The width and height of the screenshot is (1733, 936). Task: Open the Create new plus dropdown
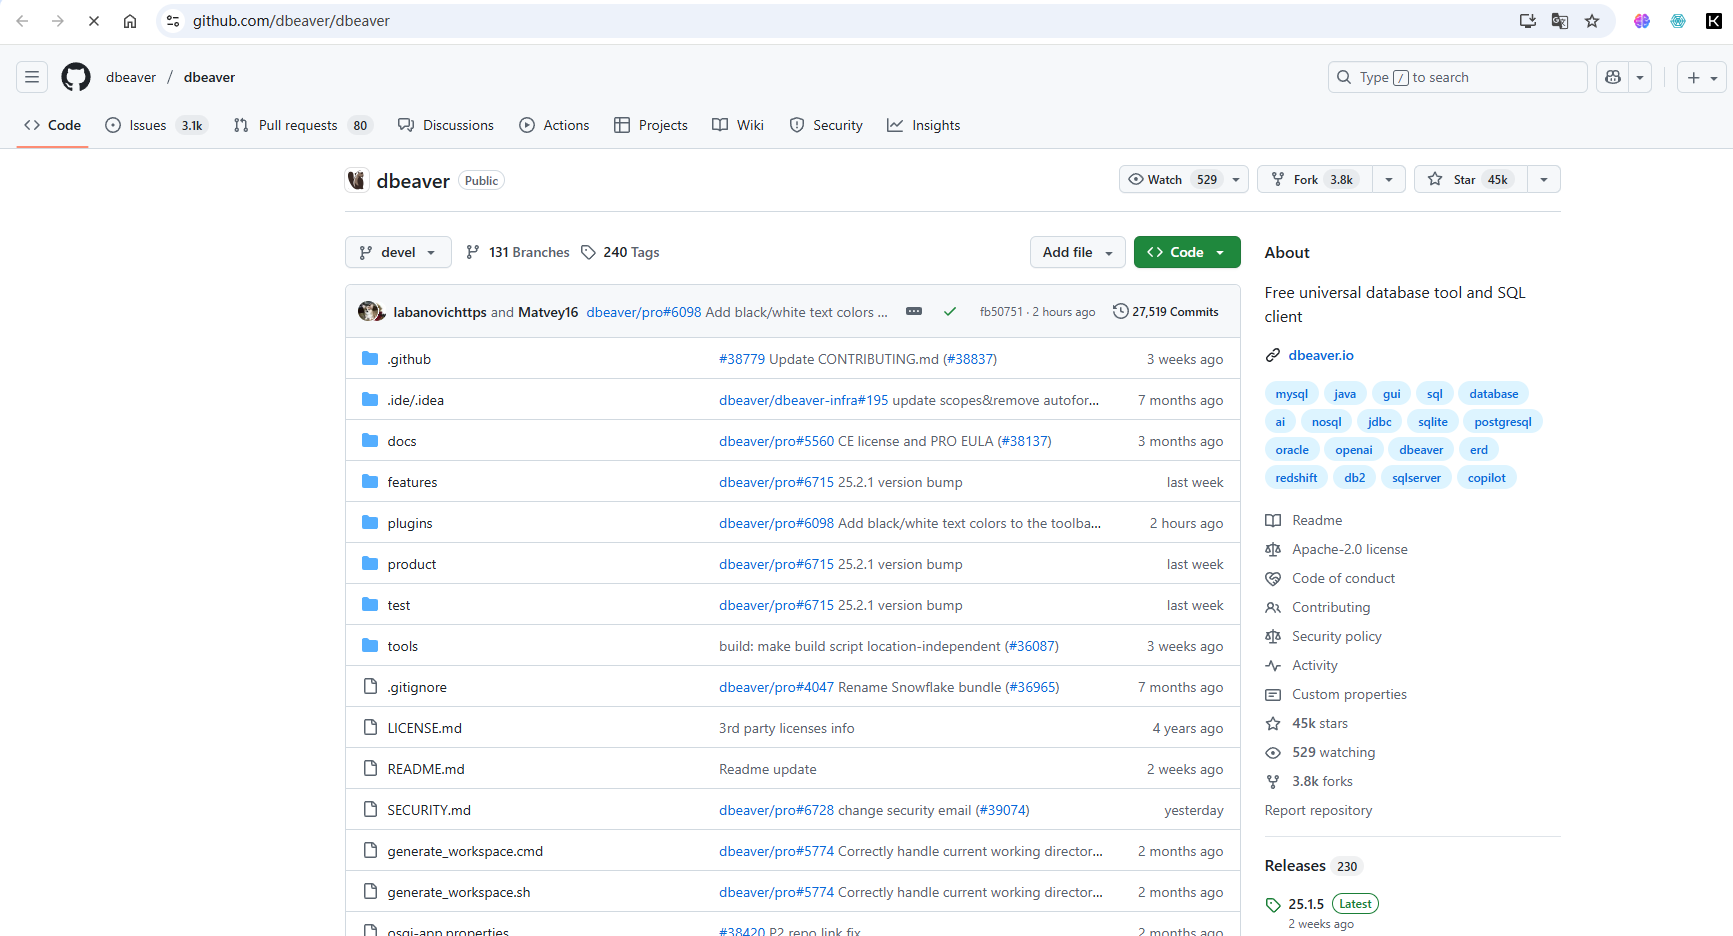[x=1702, y=77]
